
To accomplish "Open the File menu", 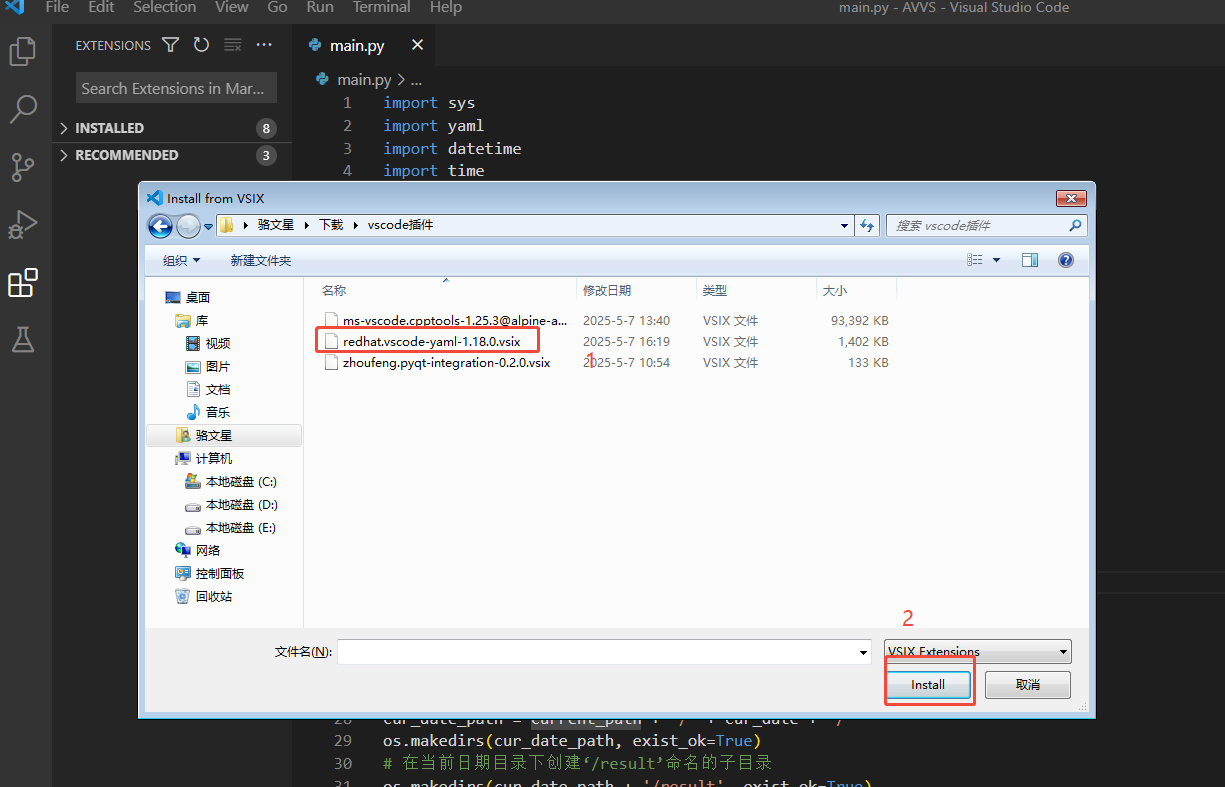I will 57,7.
